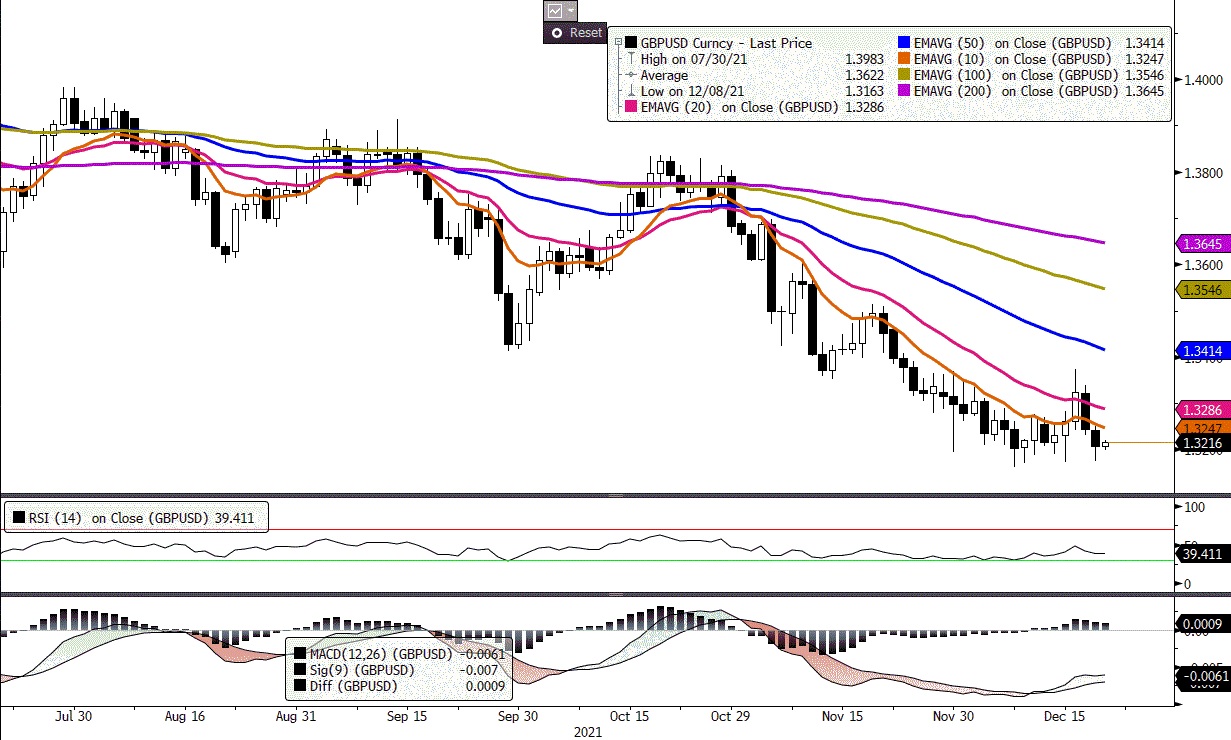Click the blue EMAVG (50) swatch
The image size is (1231, 740).
tap(903, 43)
